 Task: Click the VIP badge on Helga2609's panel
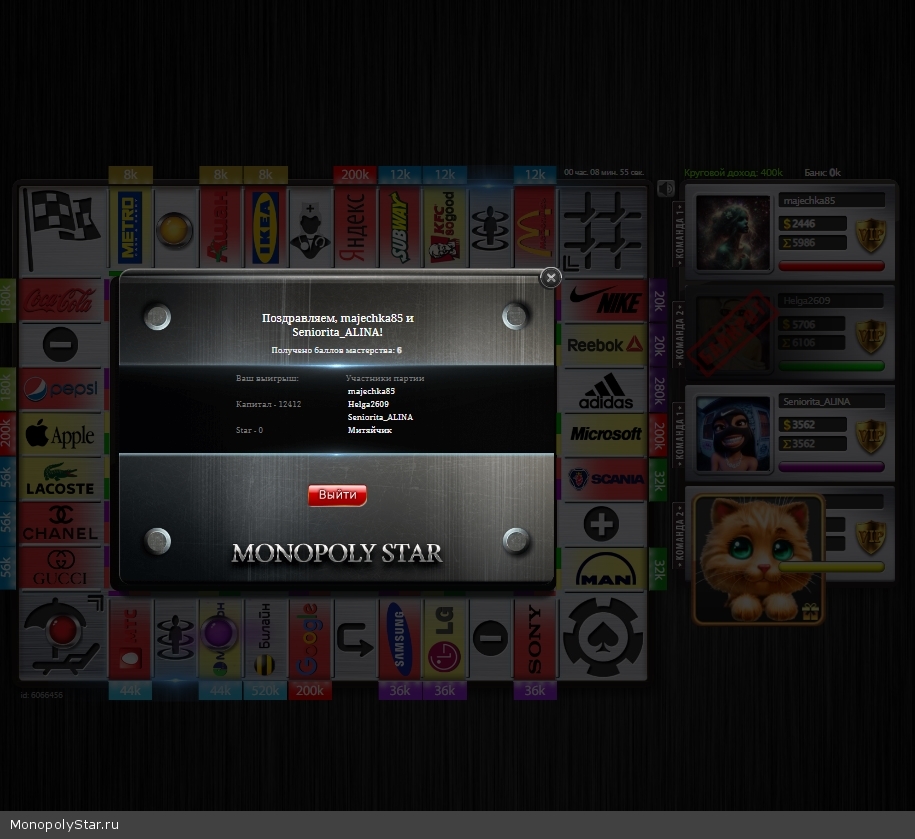871,335
